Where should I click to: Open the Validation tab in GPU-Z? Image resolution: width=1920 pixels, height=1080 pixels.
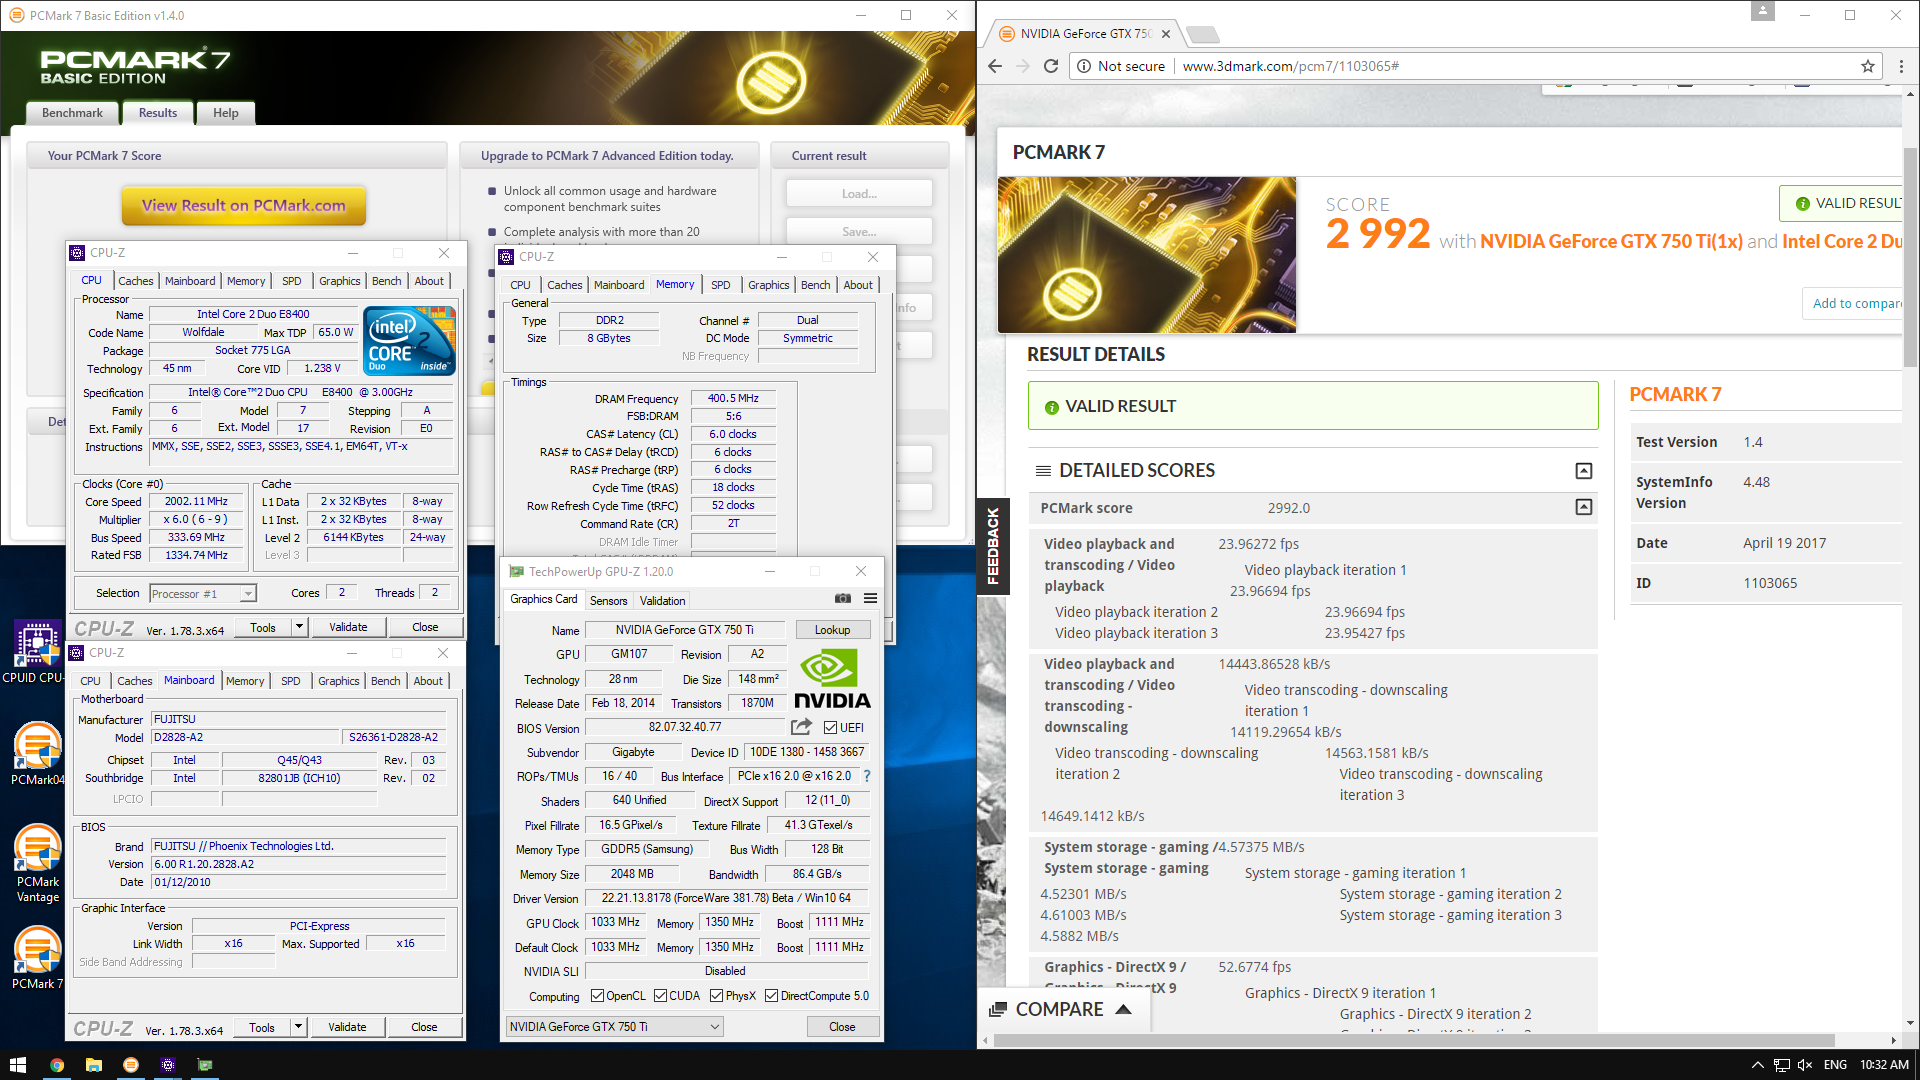point(663,600)
